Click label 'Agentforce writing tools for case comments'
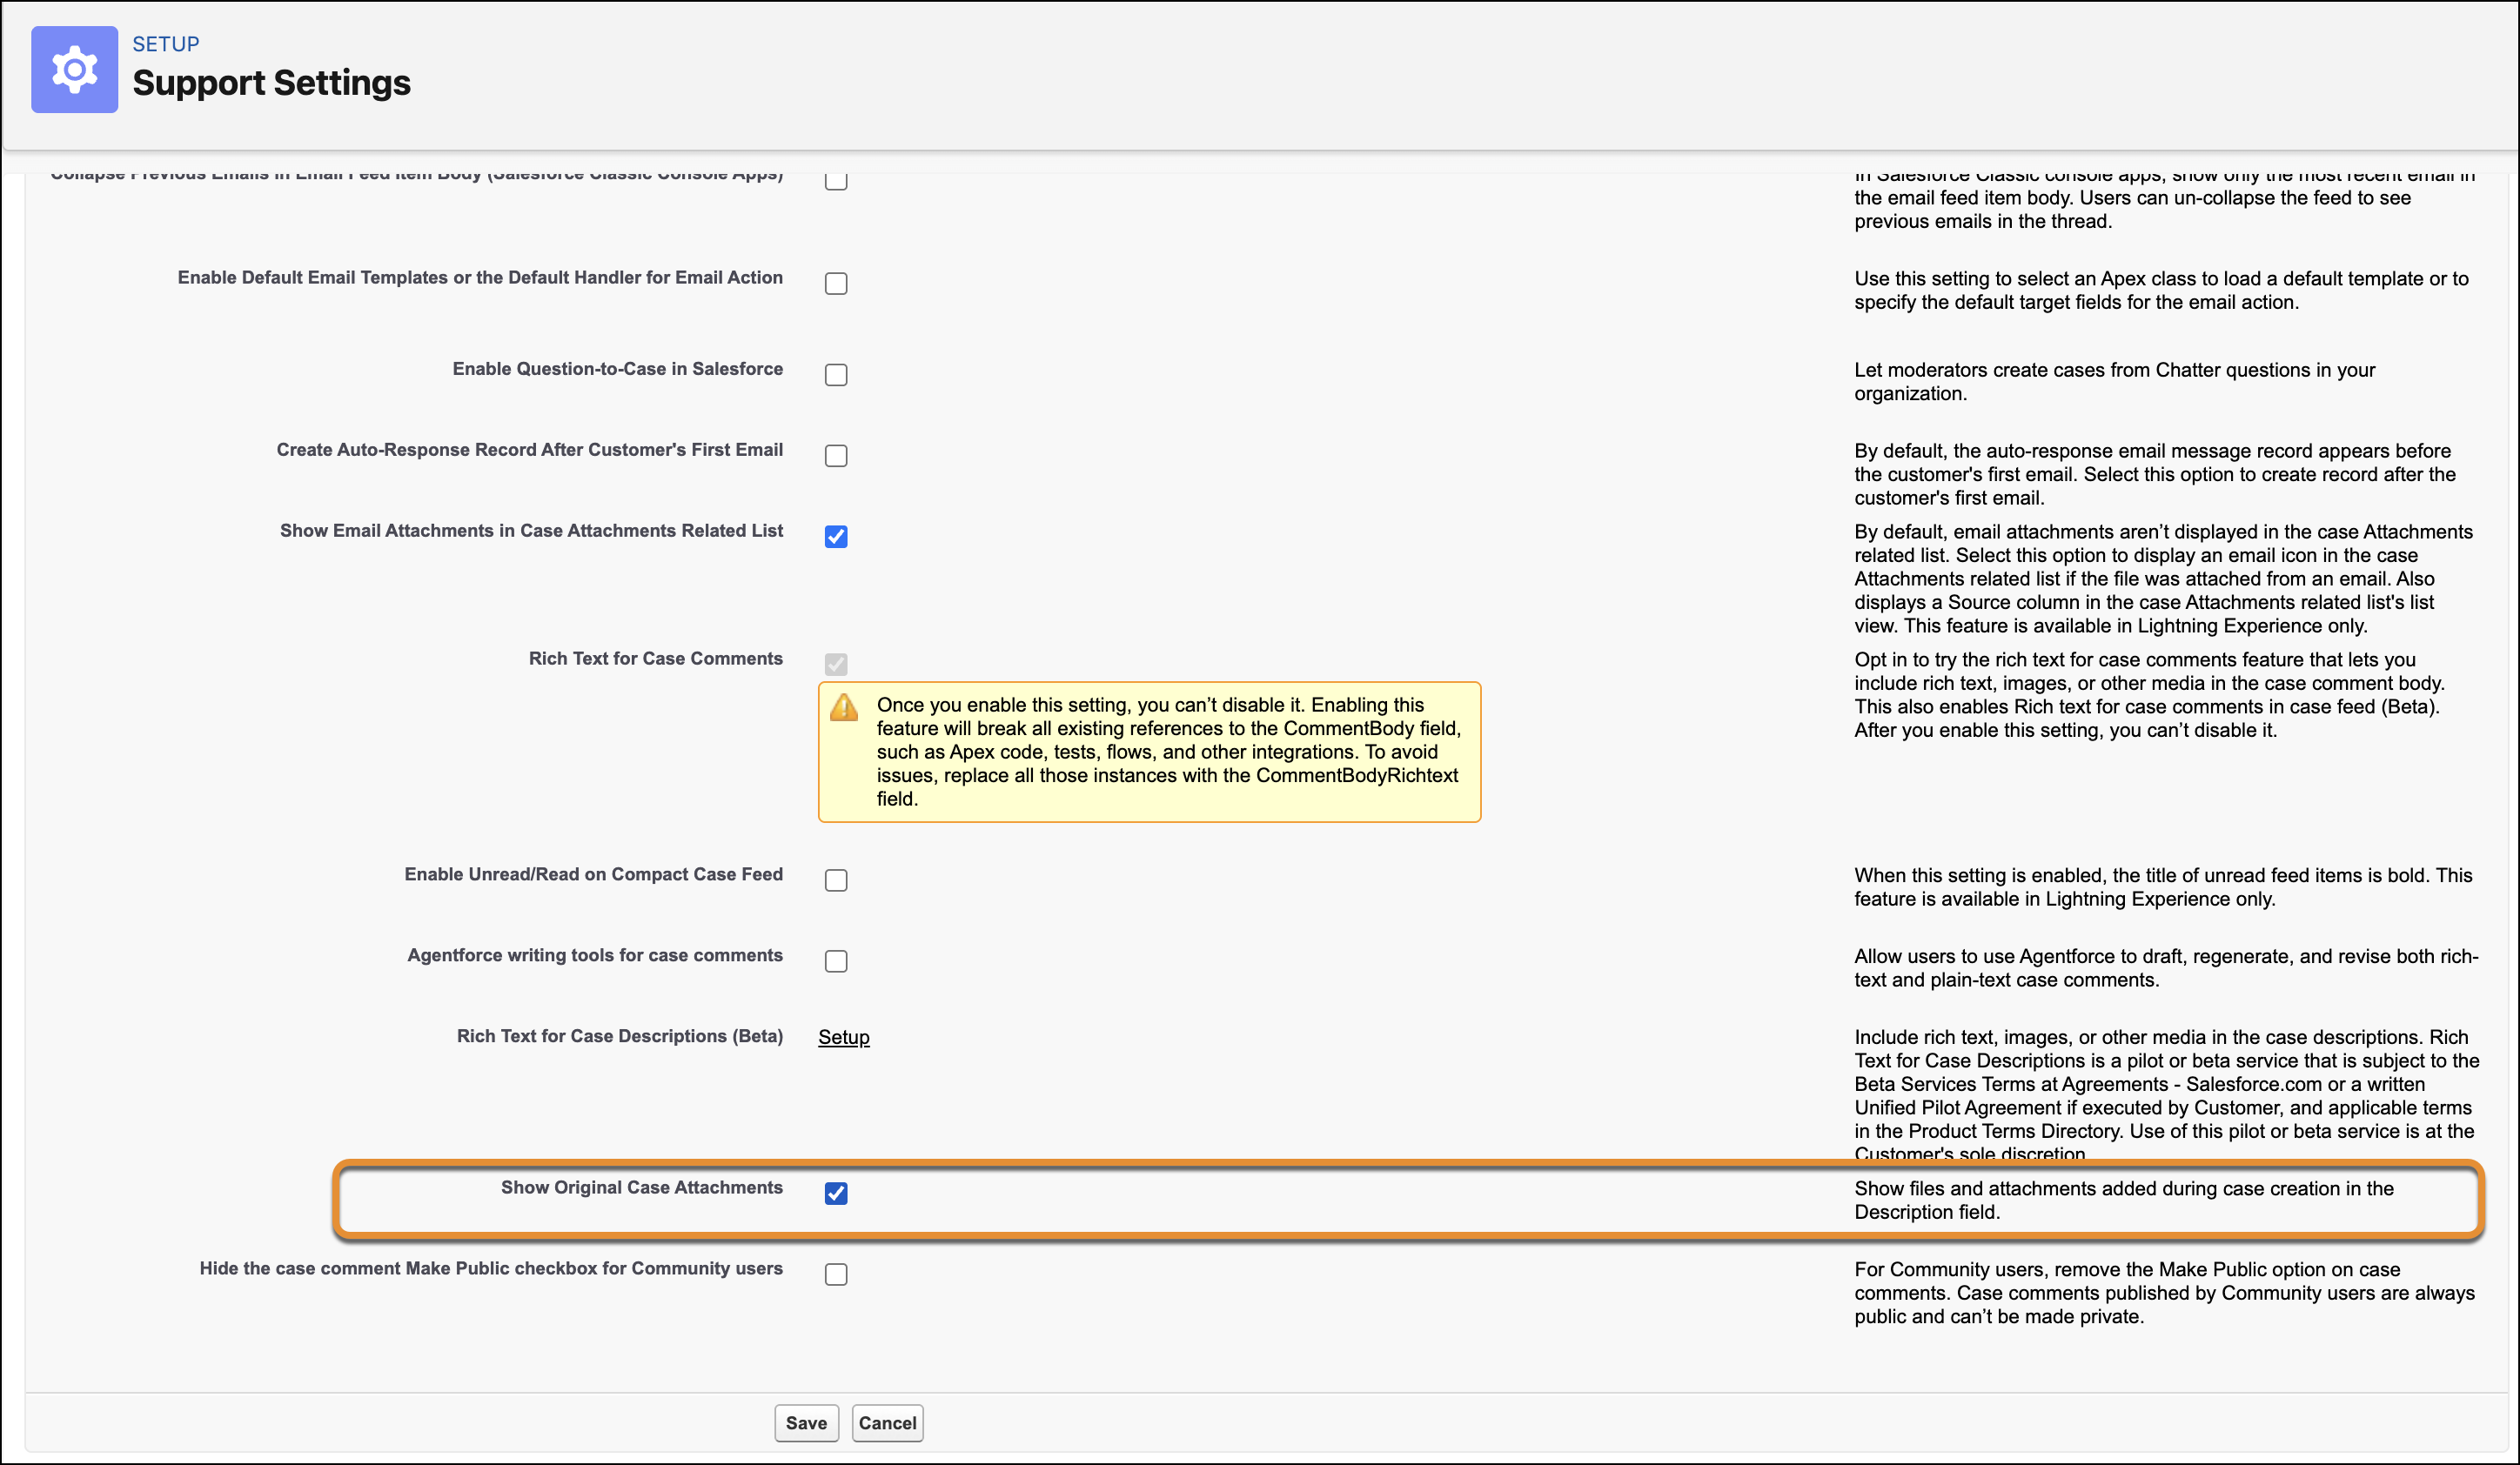 [x=595, y=955]
